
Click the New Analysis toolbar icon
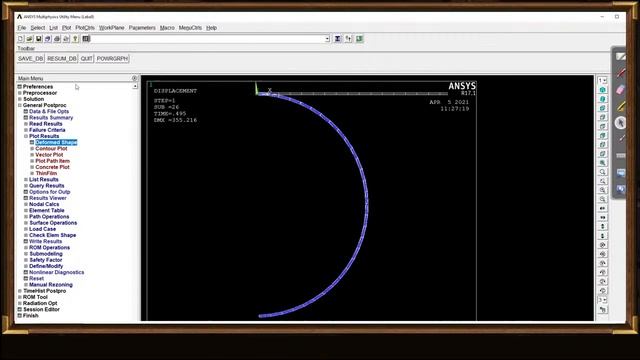[x=21, y=39]
